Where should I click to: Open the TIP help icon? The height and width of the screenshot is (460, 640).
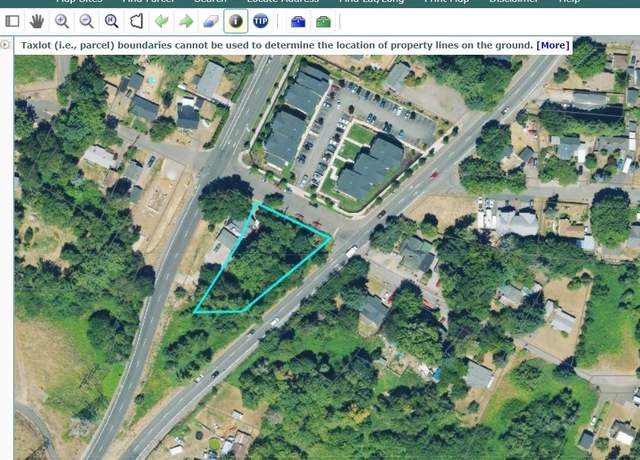[261, 21]
